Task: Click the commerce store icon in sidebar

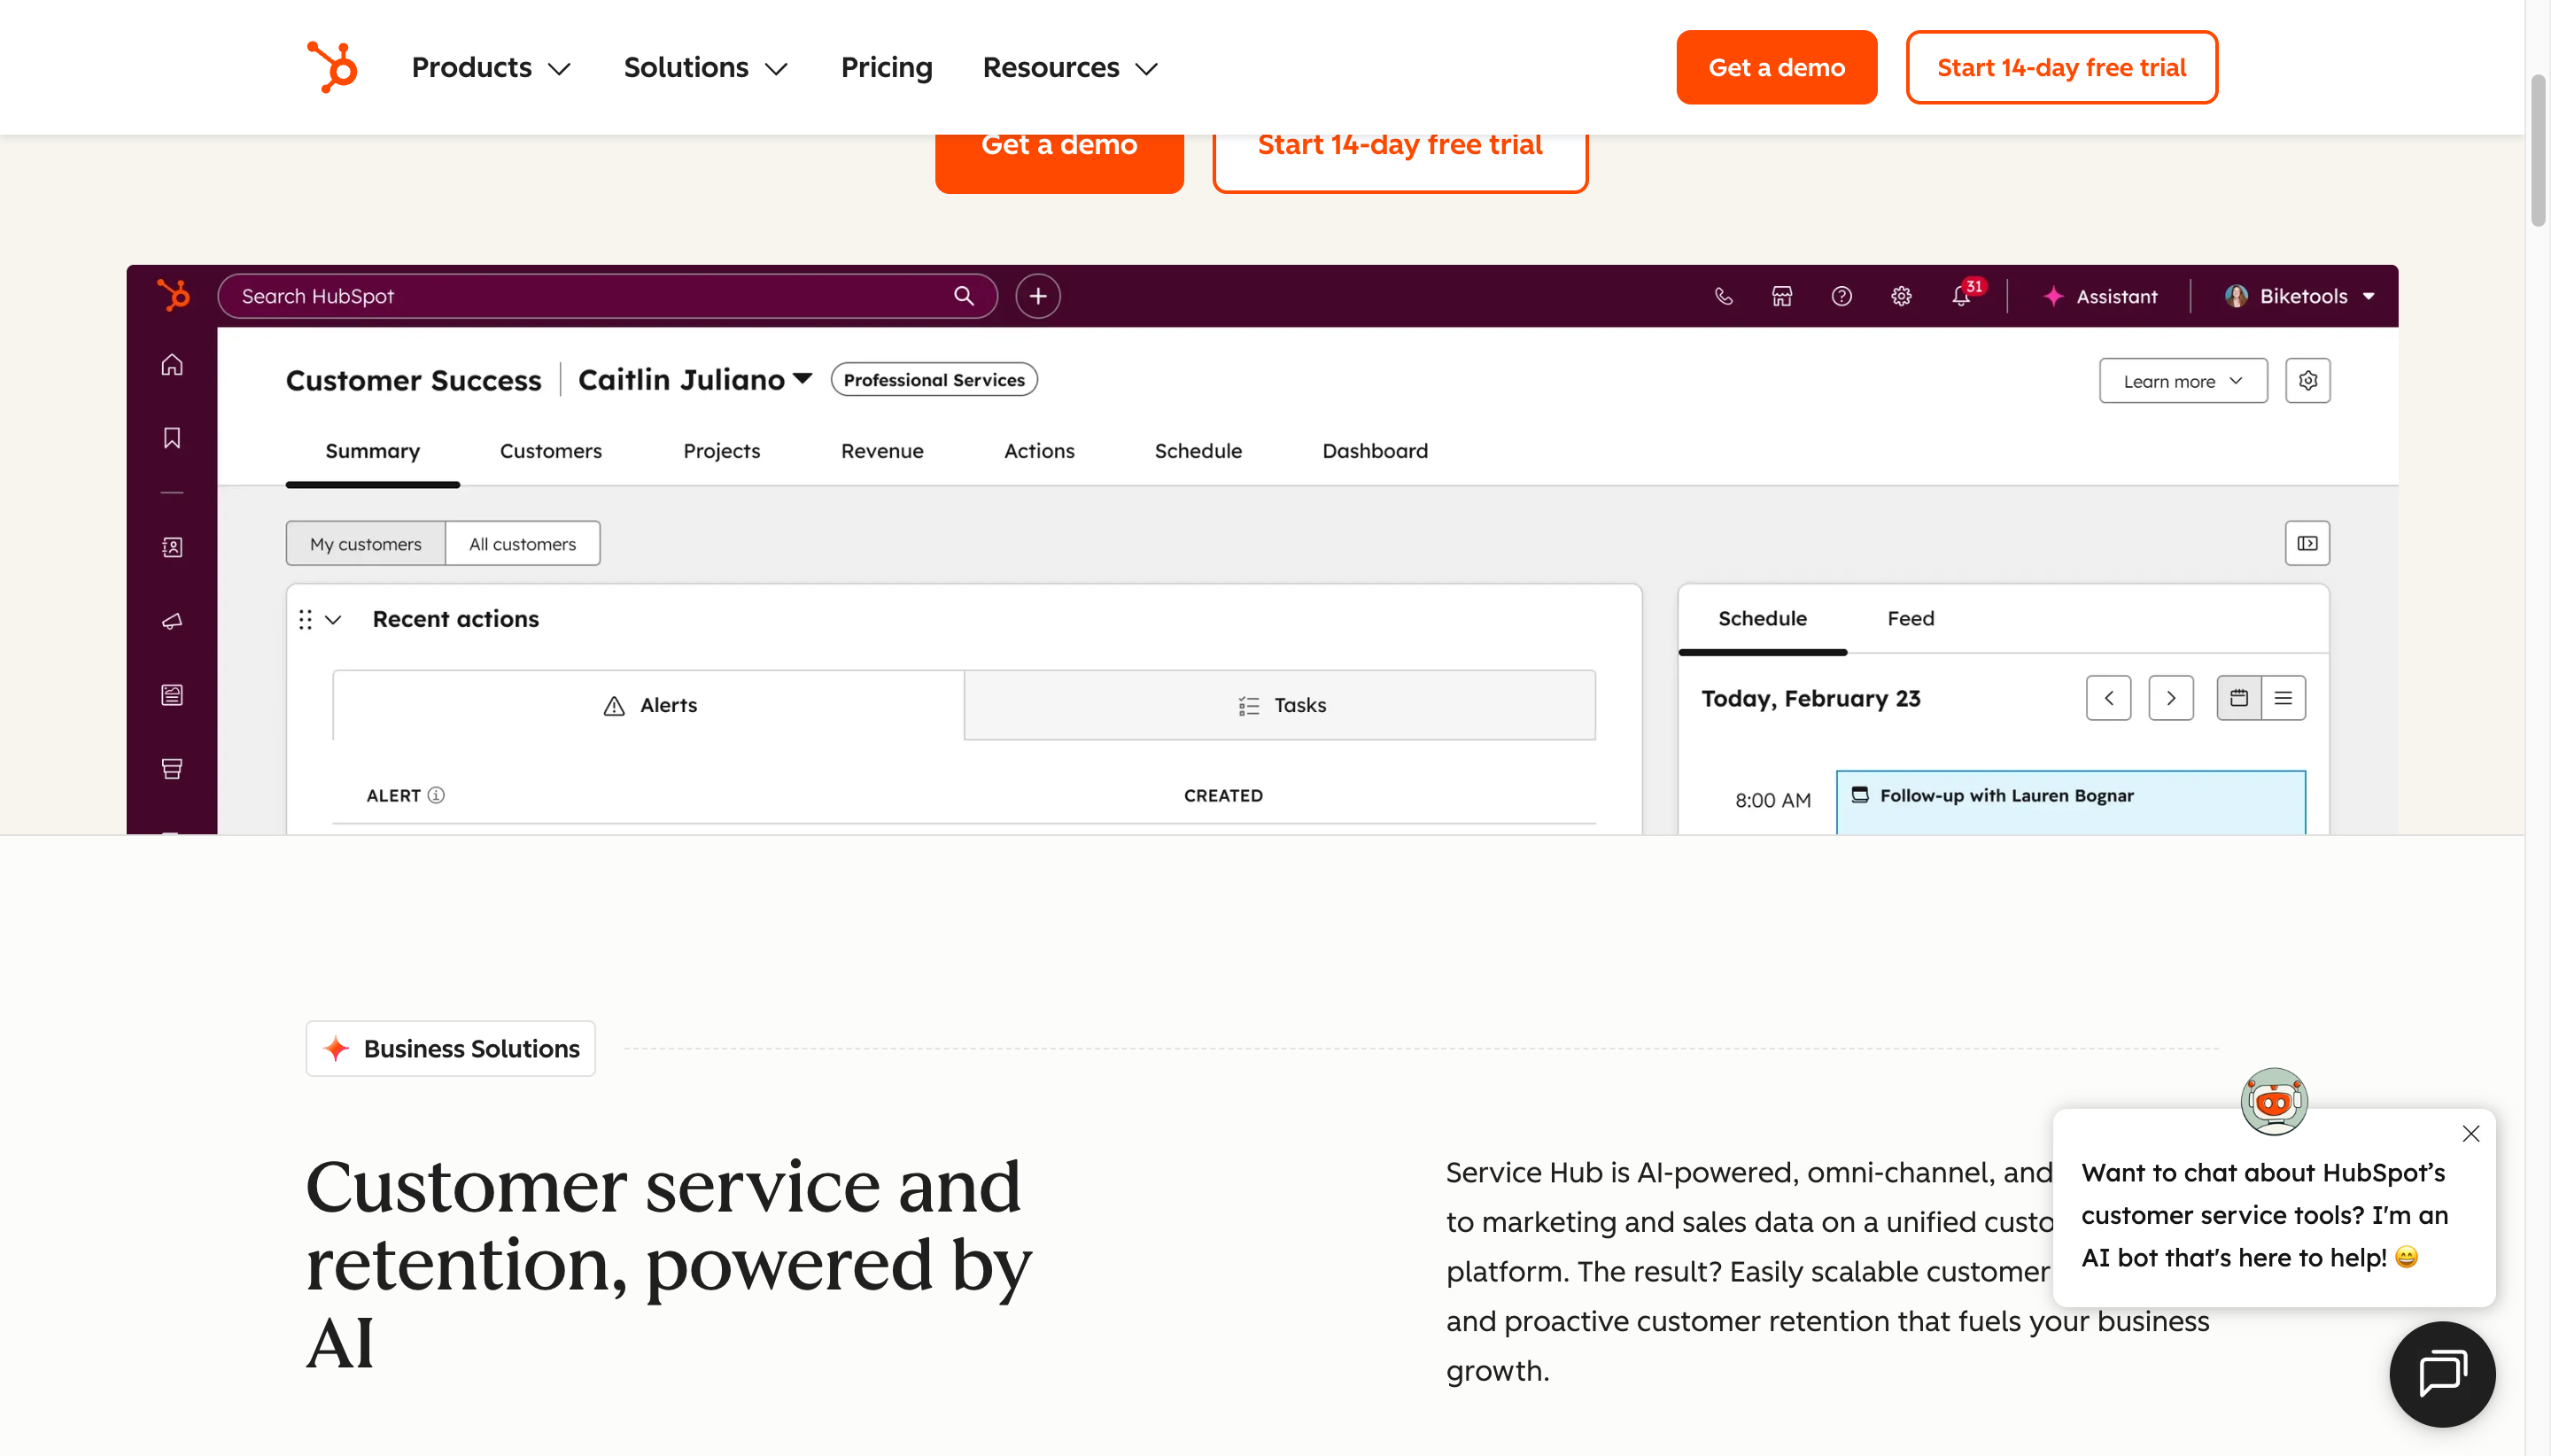Action: [172, 769]
